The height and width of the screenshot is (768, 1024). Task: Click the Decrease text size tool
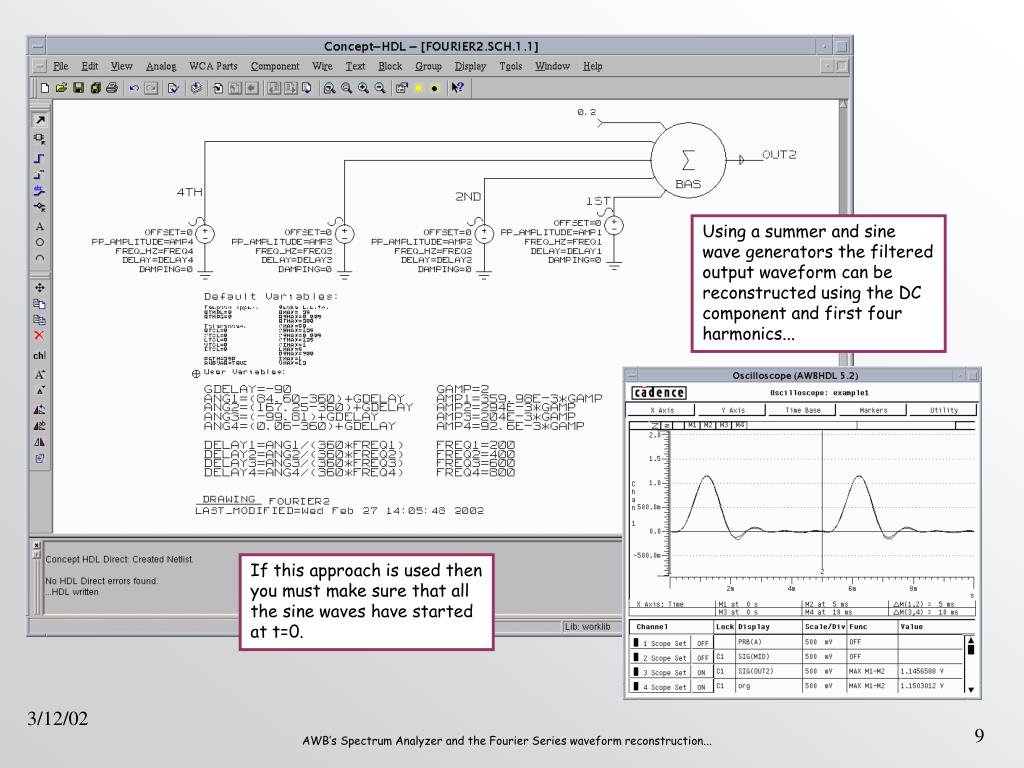40,391
